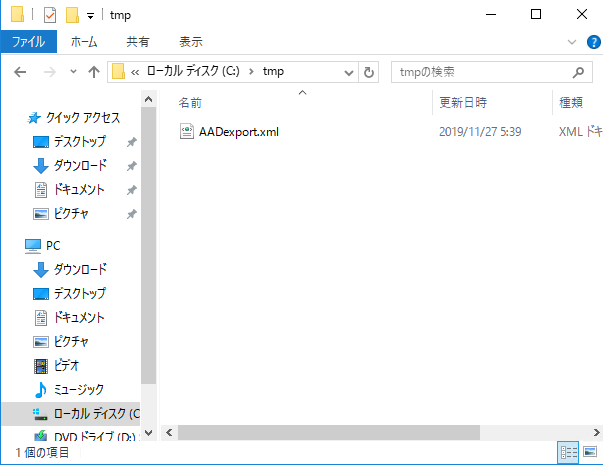
Task: Click the pin icon beside pinned ドキュメント
Action: point(132,190)
